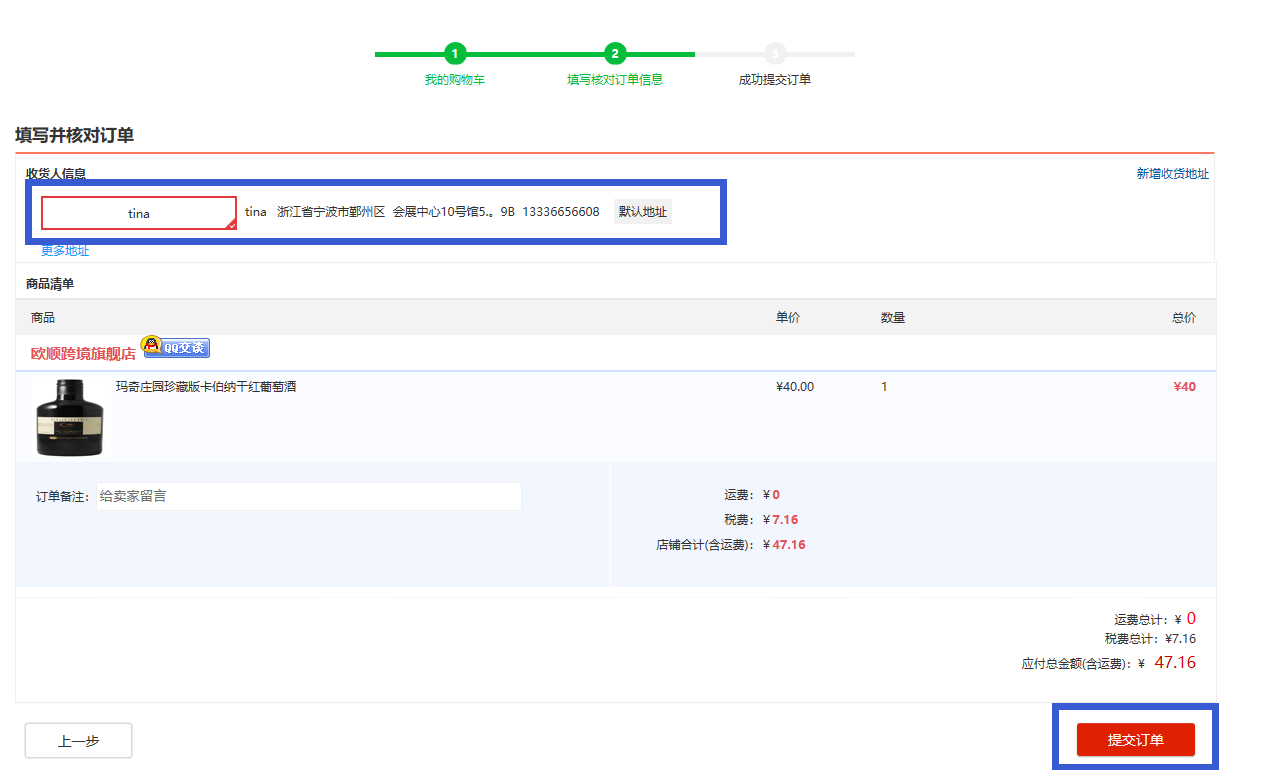The image size is (1261, 770).
Task: Click the address text 浙江省宁波市鄞州区
Action: pyautogui.click(x=331, y=212)
